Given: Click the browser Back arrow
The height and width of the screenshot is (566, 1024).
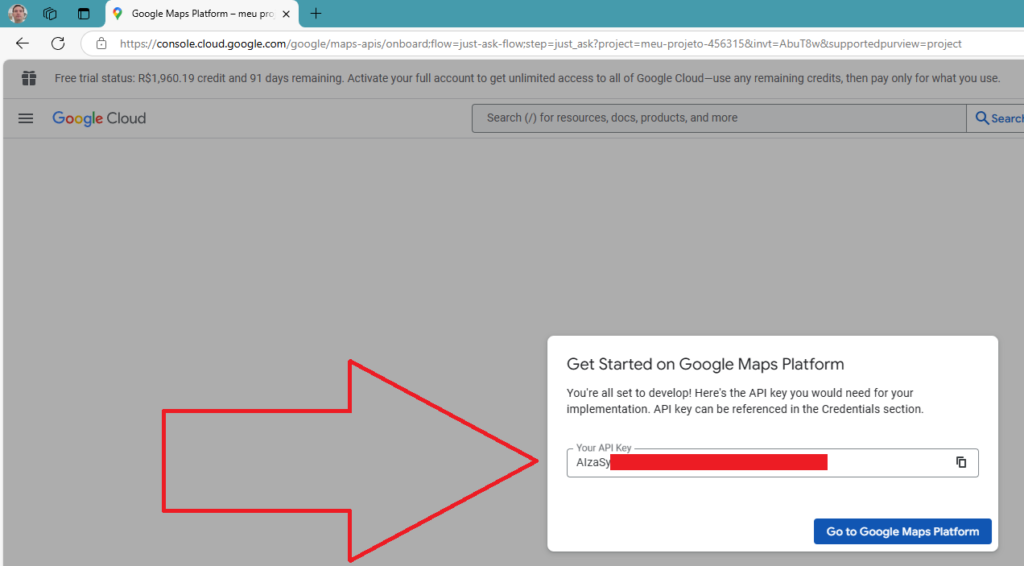Looking at the screenshot, I should 22,44.
